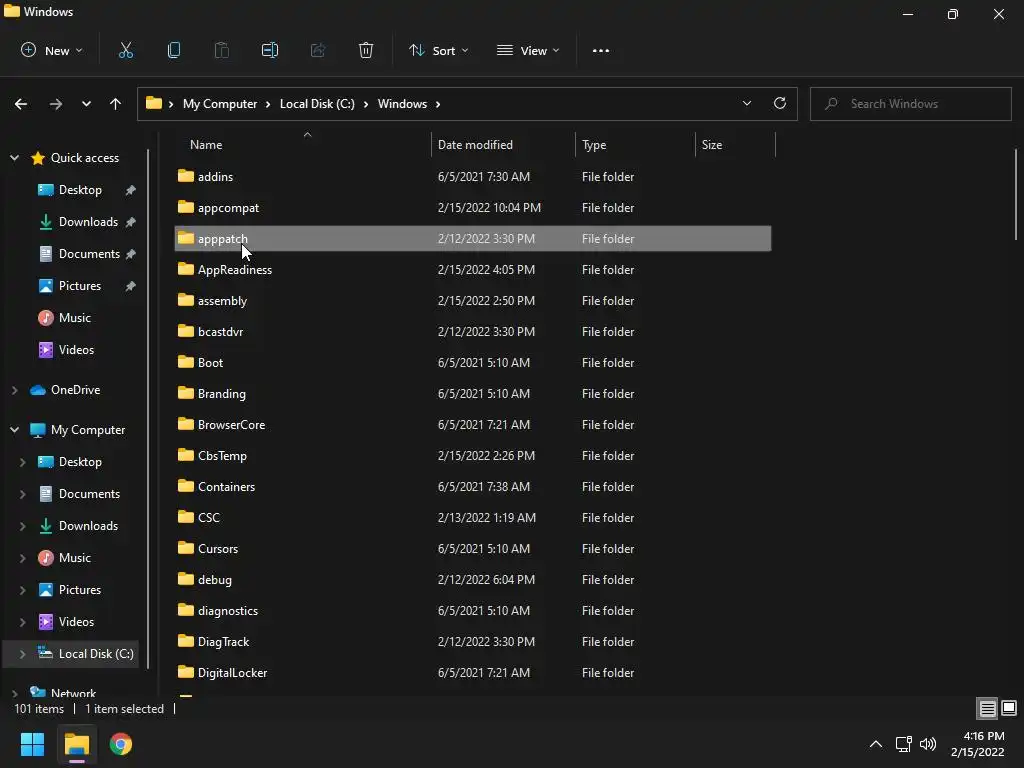Open the New dropdown menu
The height and width of the screenshot is (768, 1024).
tap(52, 50)
